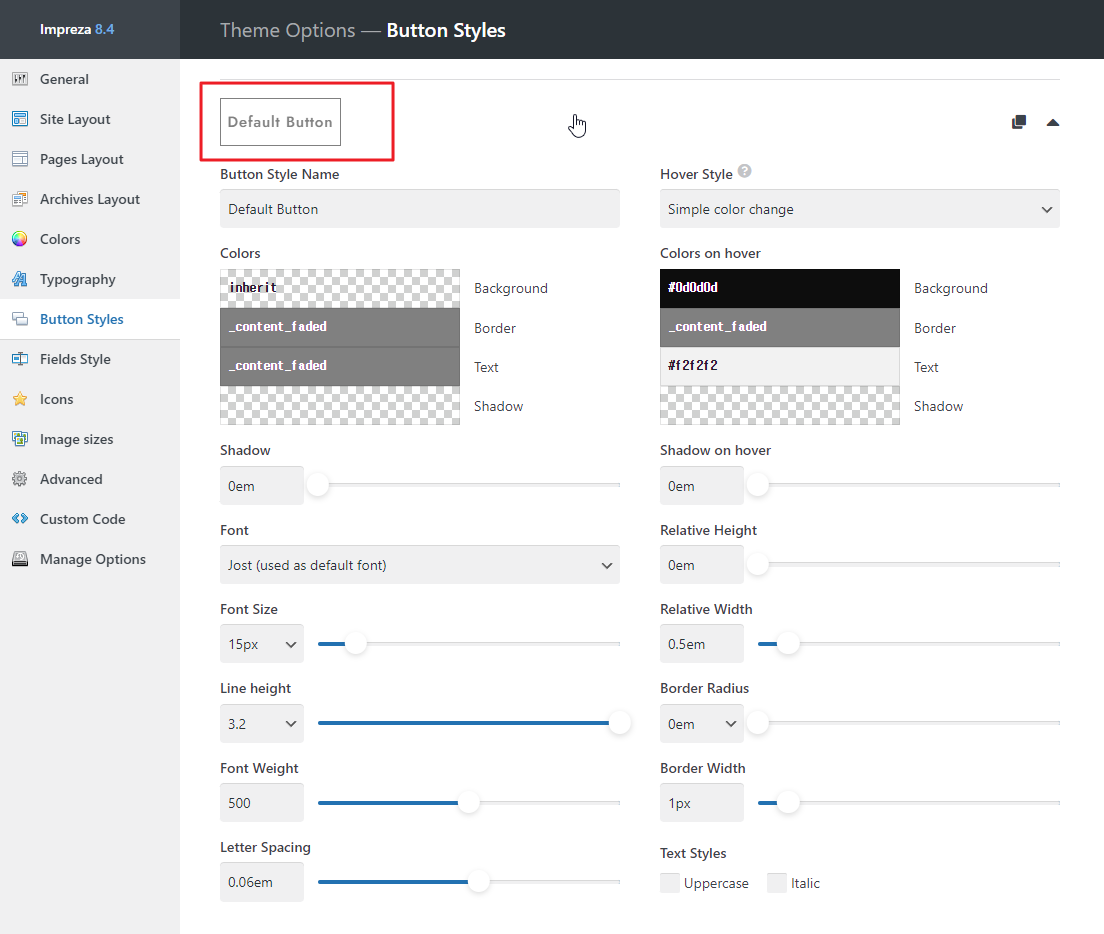The image size is (1104, 934).
Task: Click the Relative Height value field
Action: tap(701, 564)
